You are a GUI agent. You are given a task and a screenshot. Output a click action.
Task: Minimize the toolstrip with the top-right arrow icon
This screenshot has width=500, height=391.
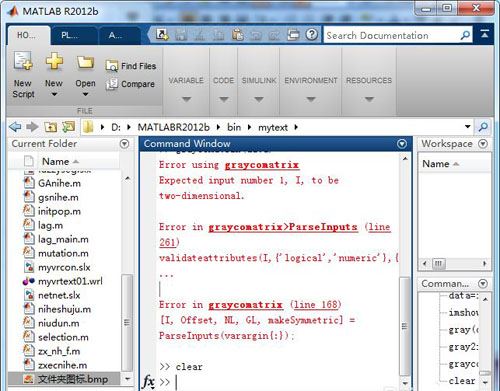[x=485, y=33]
